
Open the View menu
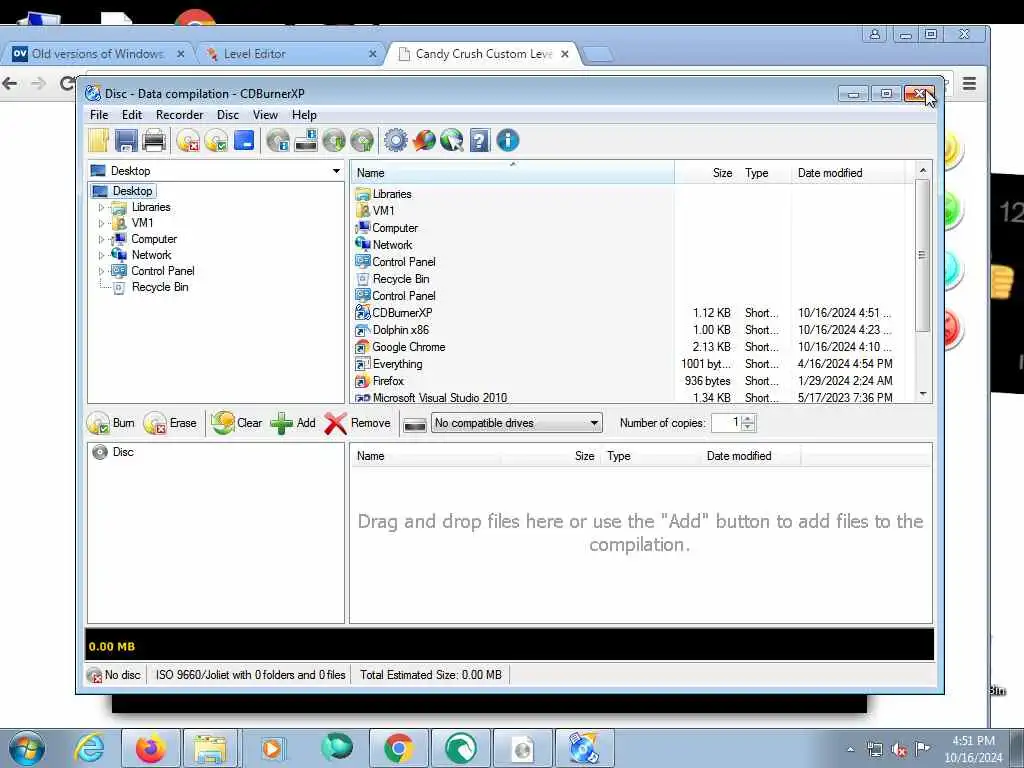[x=265, y=115]
